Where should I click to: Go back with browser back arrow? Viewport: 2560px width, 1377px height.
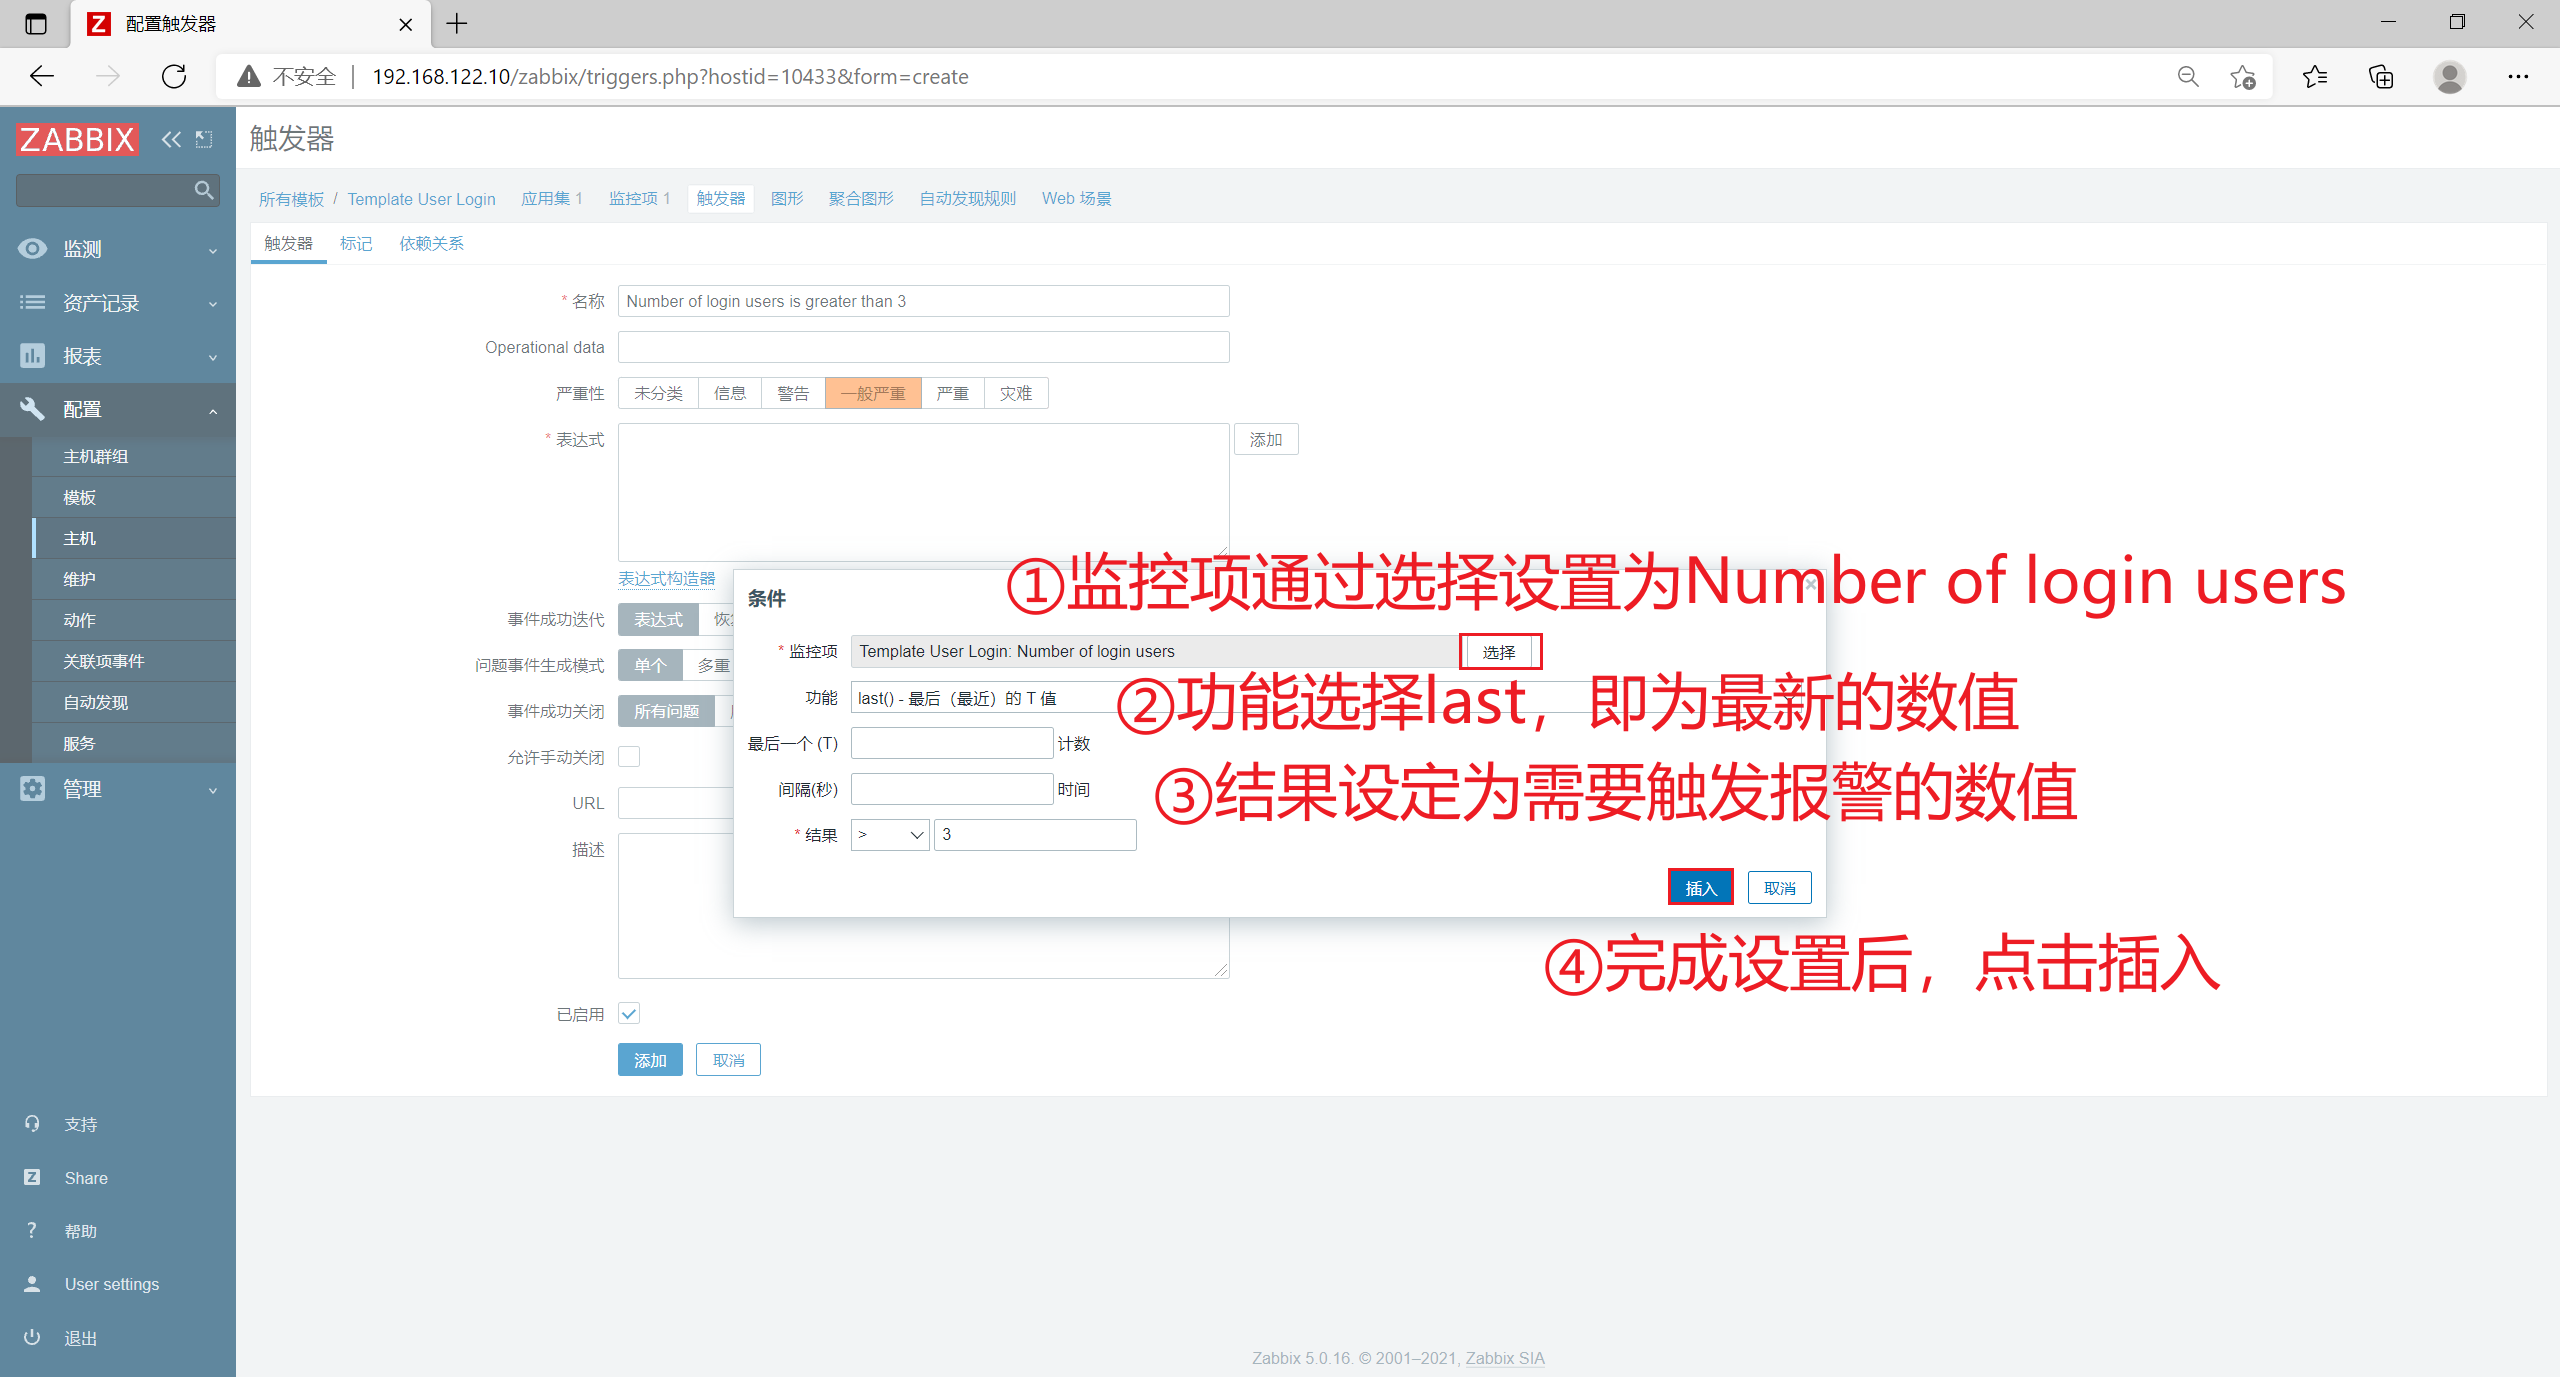point(42,76)
